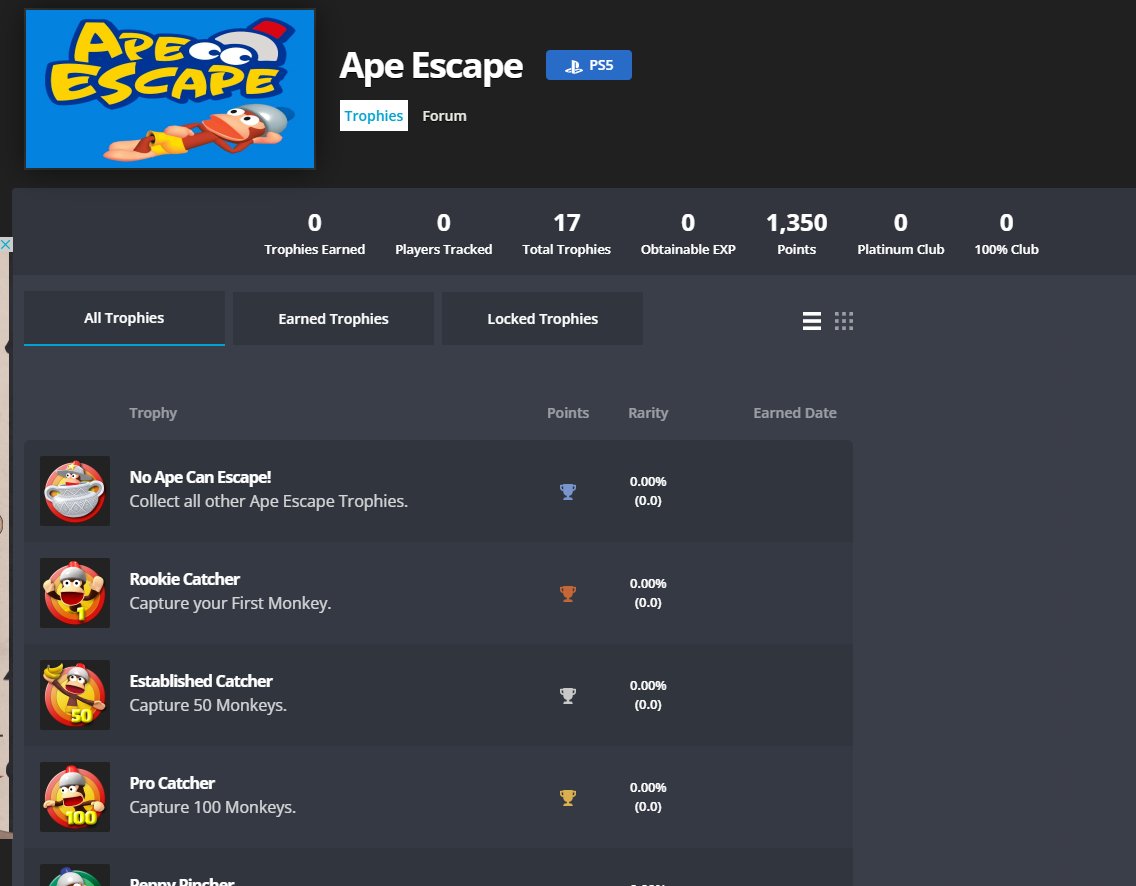Select the All Trophies tab
This screenshot has width=1136, height=886.
coord(124,319)
